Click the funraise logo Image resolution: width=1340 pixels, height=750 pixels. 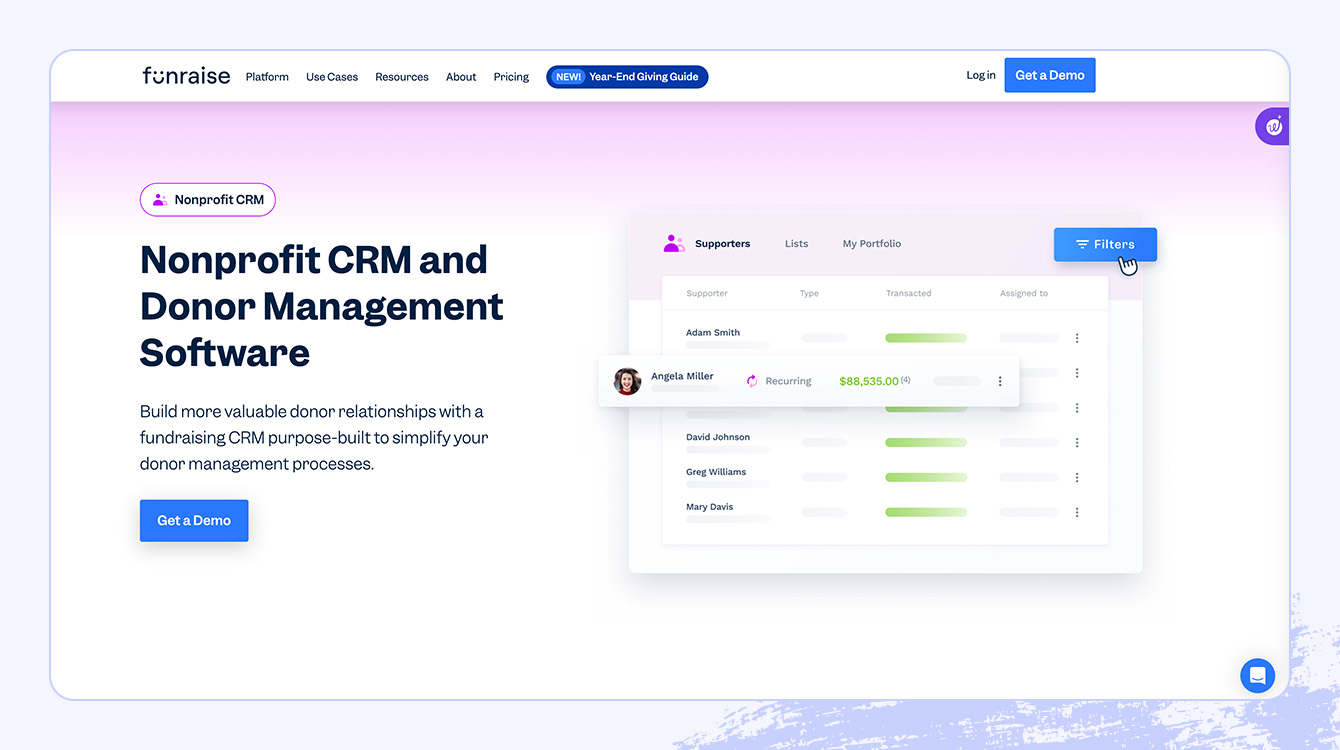[186, 76]
